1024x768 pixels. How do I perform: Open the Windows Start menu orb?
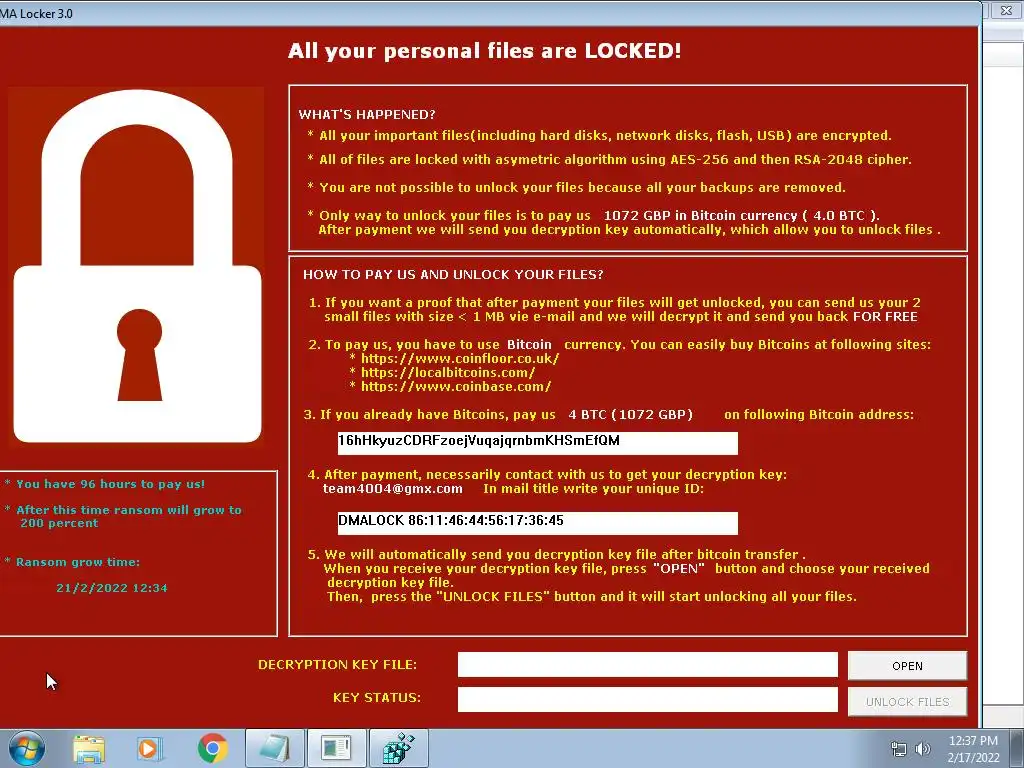pyautogui.click(x=26, y=748)
